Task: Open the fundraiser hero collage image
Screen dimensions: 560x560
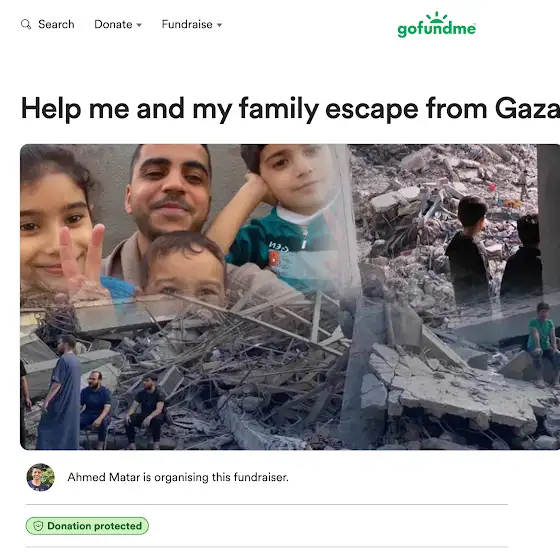Action: 290,296
